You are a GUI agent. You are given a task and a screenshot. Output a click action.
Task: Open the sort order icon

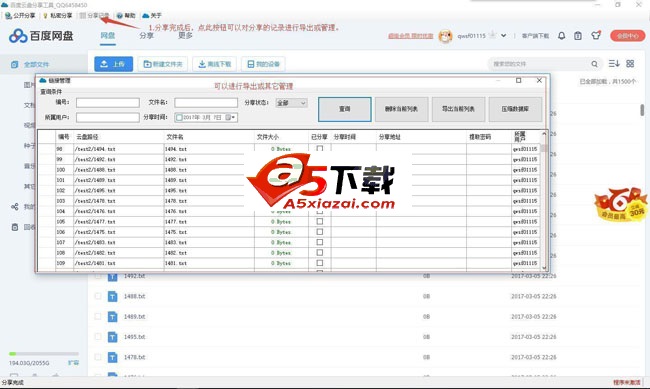click(614, 63)
